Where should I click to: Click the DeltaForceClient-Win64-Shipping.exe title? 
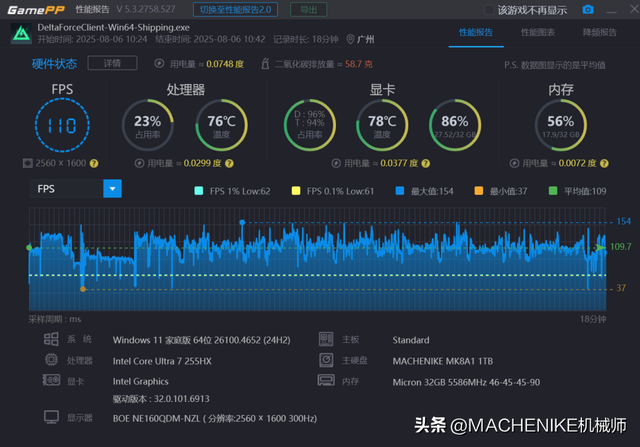[113, 27]
